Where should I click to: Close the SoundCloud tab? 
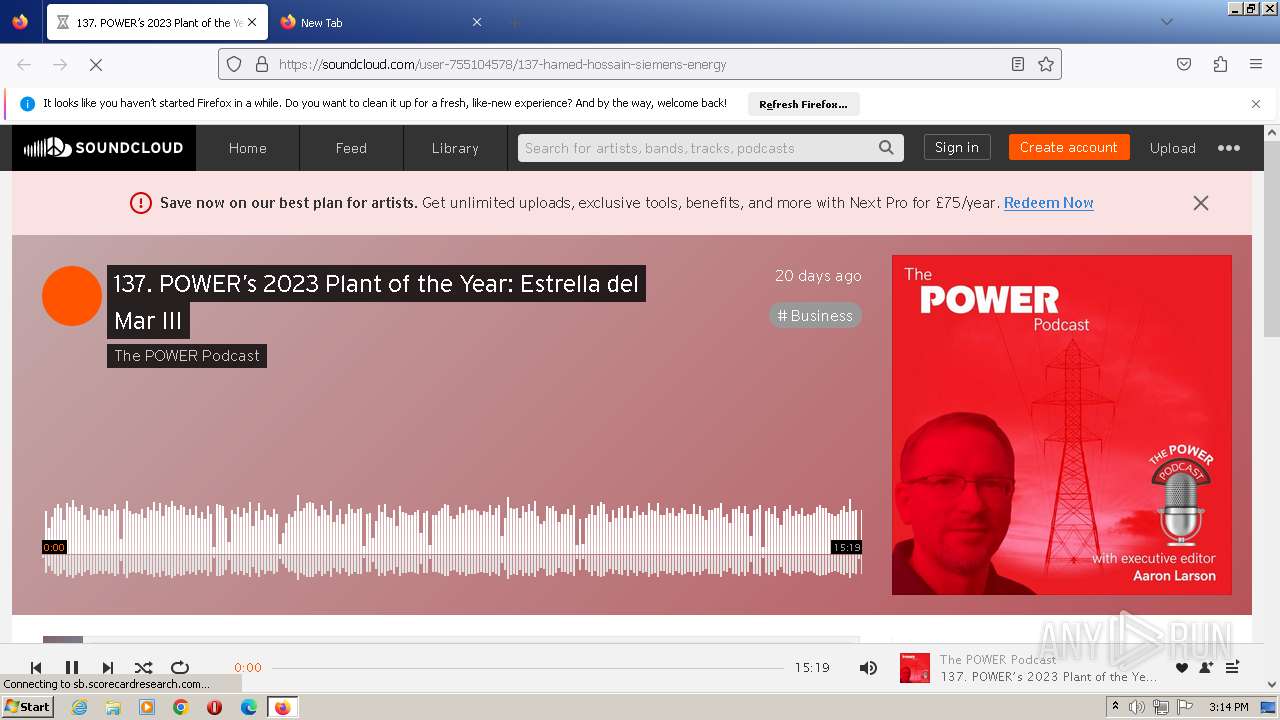click(x=252, y=22)
